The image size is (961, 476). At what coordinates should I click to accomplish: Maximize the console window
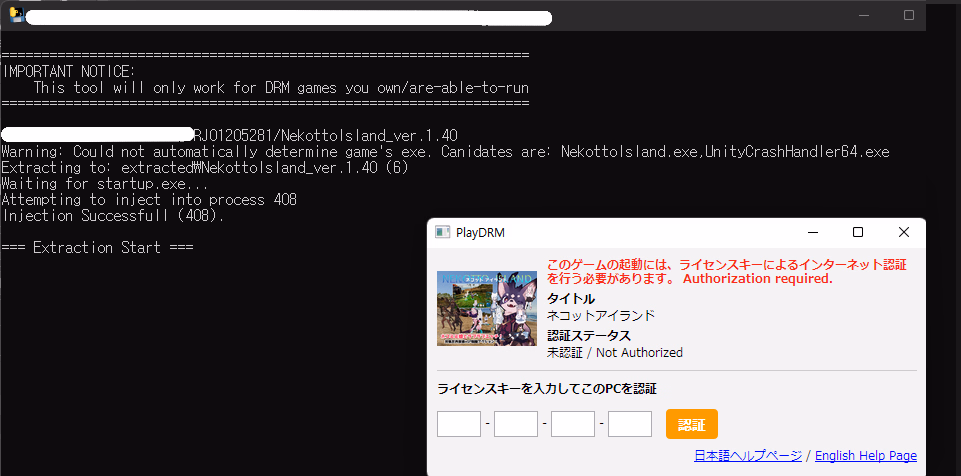(x=908, y=15)
